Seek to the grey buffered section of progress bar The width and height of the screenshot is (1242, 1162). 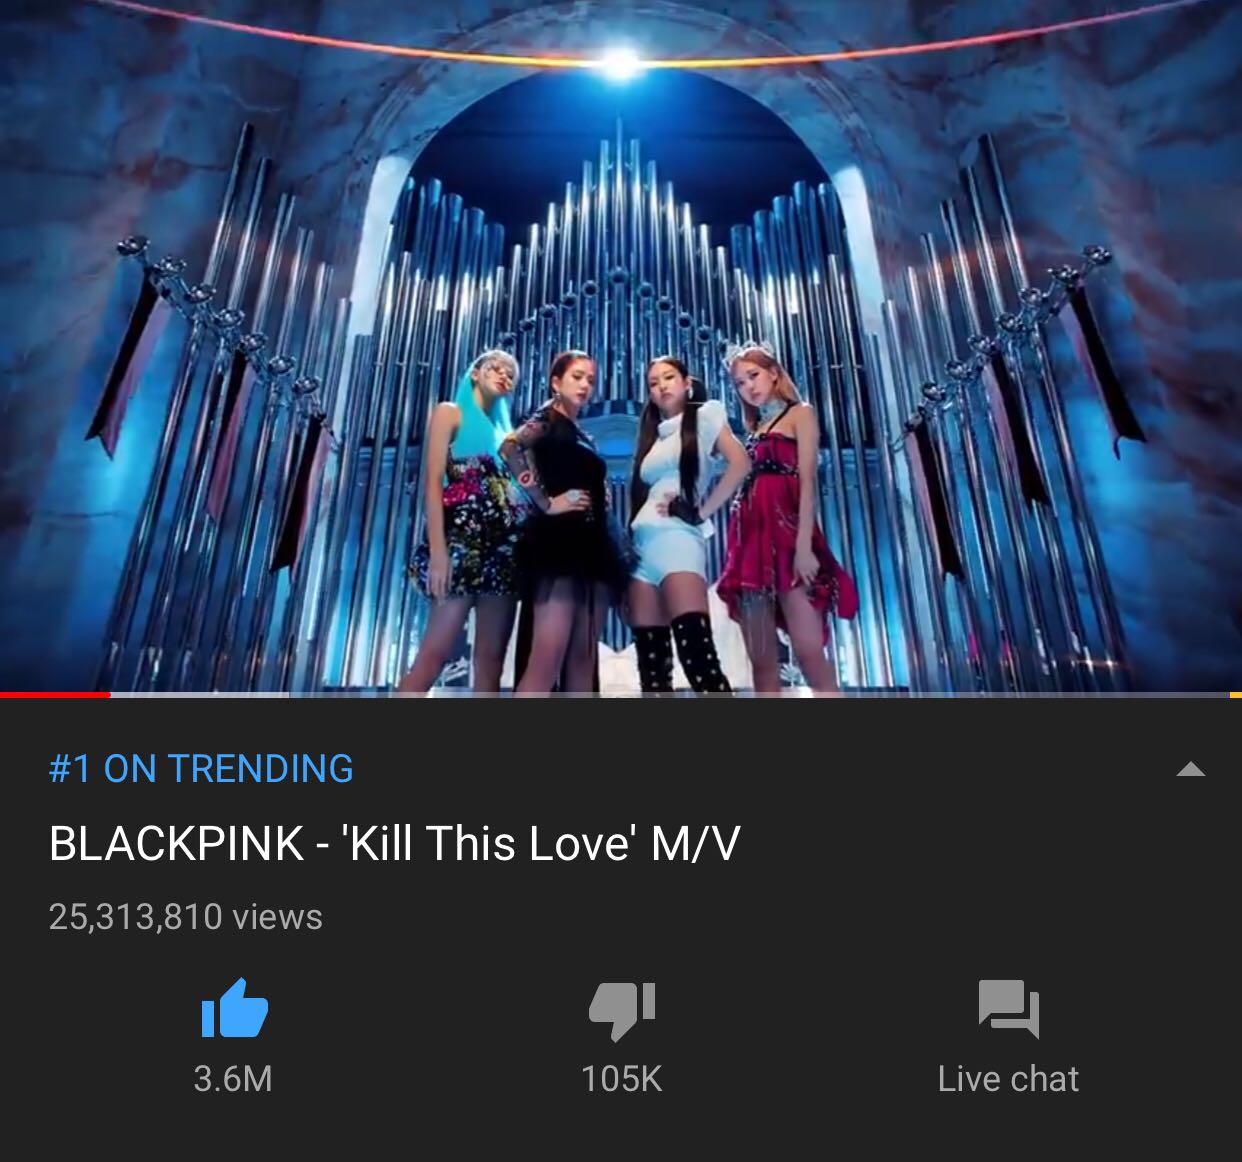click(x=200, y=694)
